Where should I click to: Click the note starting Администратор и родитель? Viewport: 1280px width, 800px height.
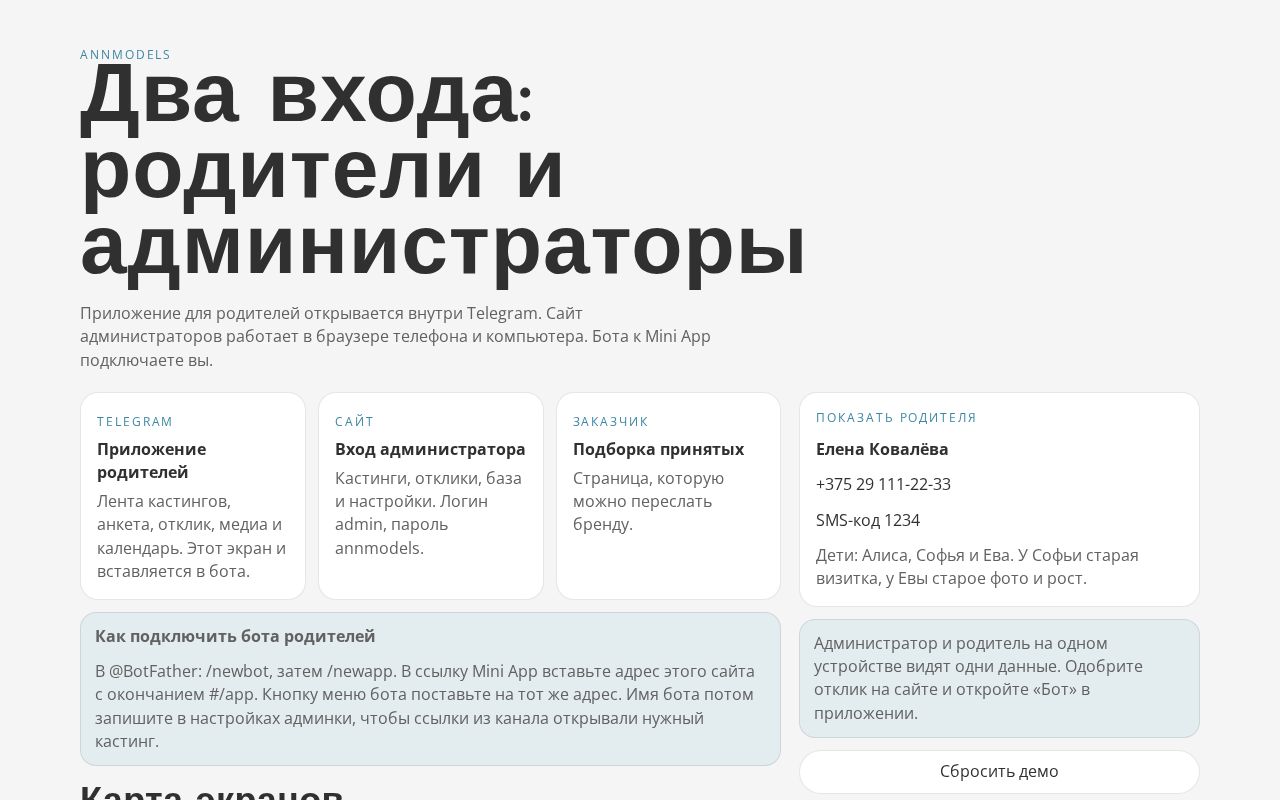coord(999,678)
